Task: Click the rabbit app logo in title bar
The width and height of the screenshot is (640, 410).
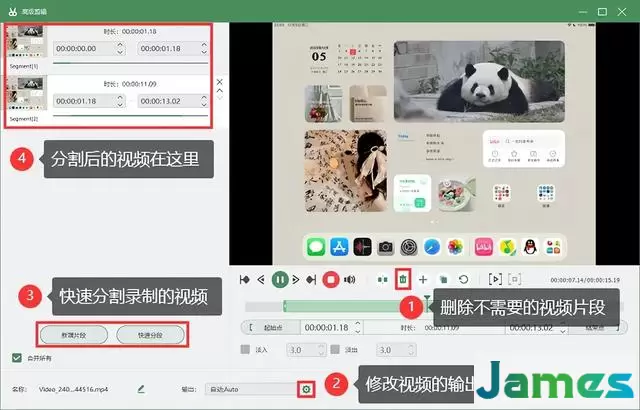Action: click(x=13, y=11)
